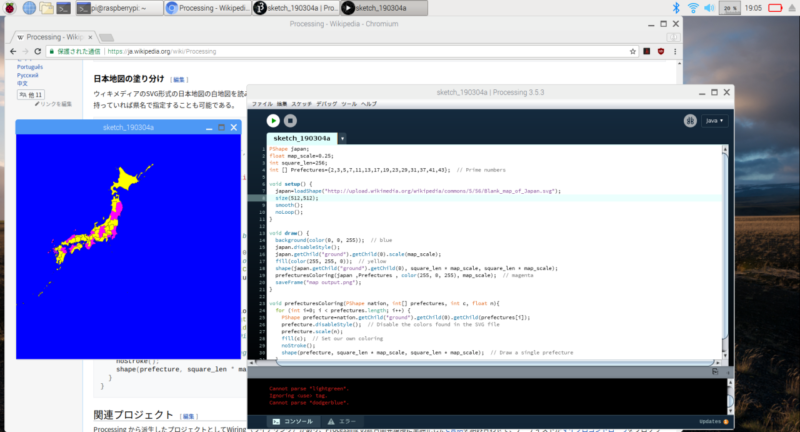Open the デバッグ menu in Processing
This screenshot has width=800, height=432.
[x=327, y=104]
